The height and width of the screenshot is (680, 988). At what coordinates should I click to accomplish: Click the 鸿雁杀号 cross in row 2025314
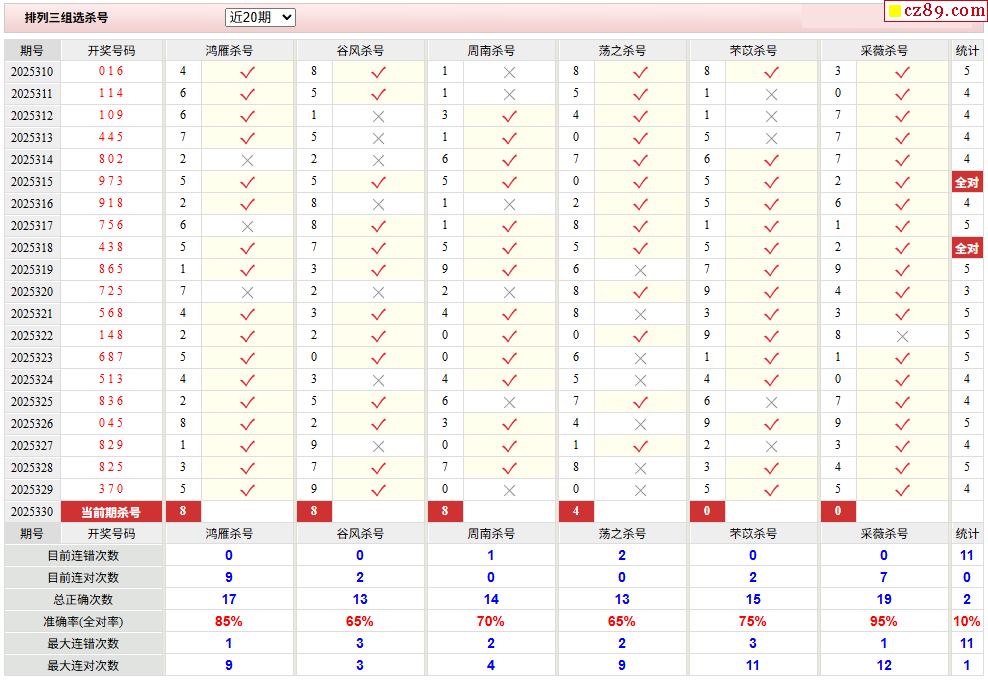(x=247, y=160)
